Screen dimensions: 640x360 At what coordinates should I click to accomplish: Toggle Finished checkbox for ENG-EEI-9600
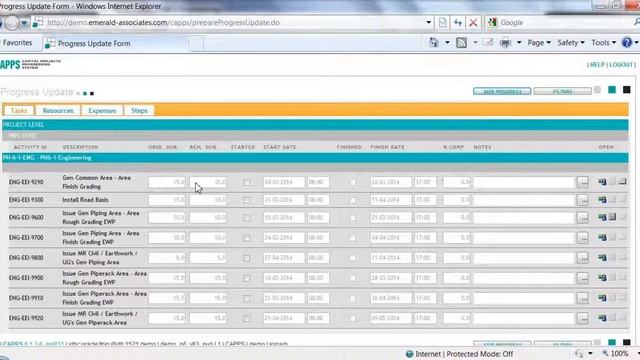tap(353, 218)
